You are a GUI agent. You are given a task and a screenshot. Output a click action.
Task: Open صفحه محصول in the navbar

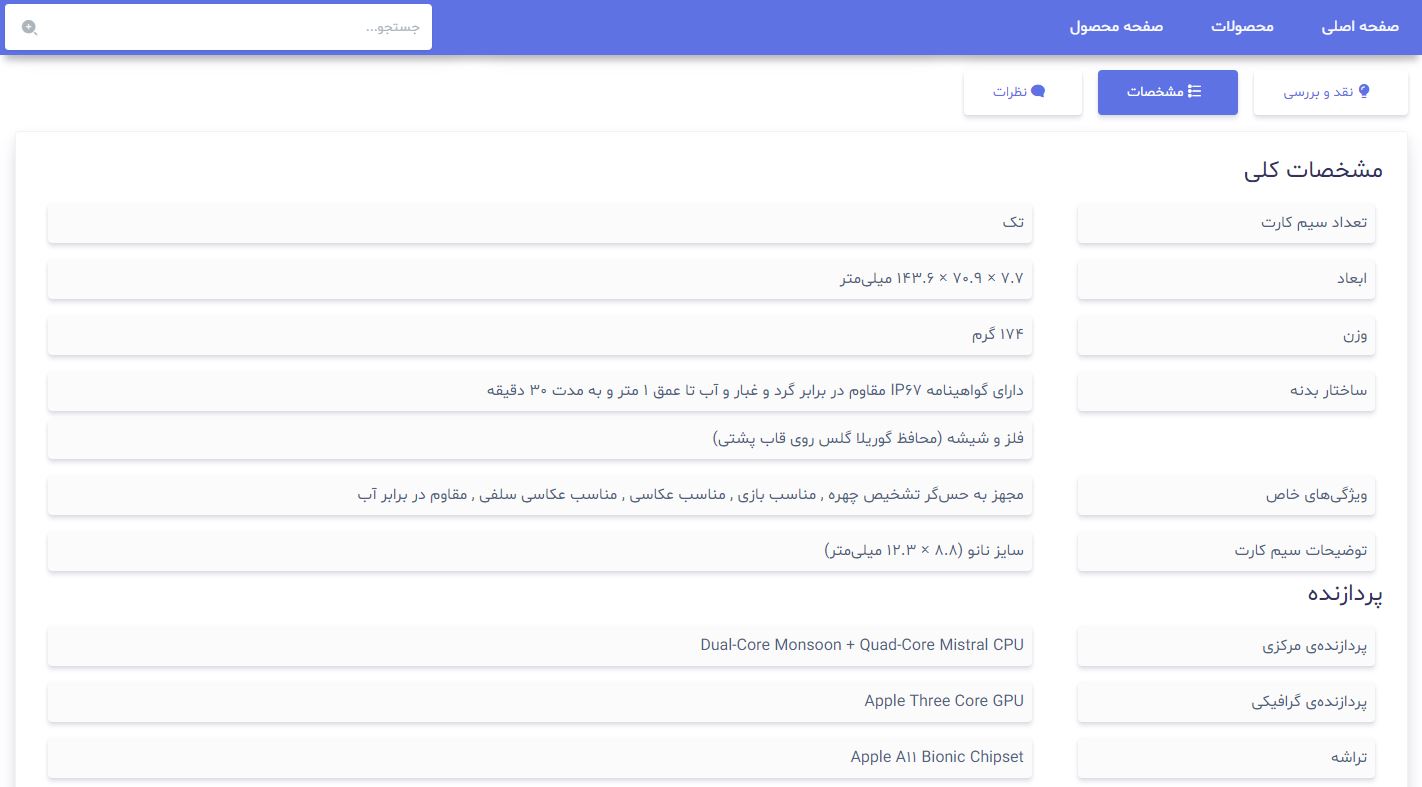tap(1116, 26)
